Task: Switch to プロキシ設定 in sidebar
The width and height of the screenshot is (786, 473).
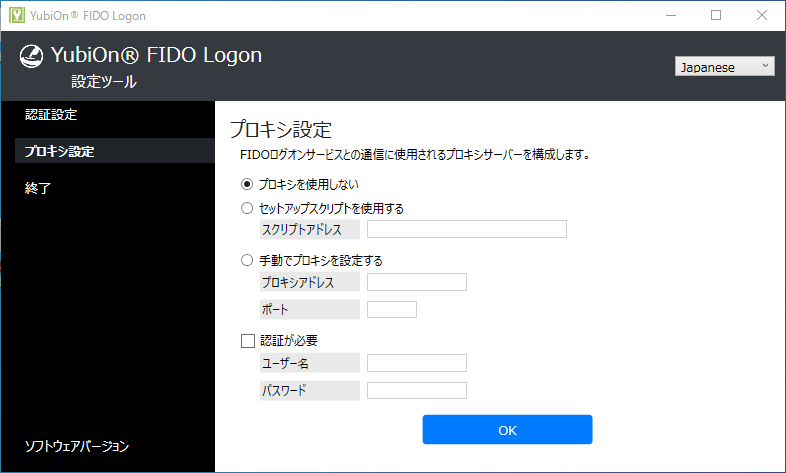Action: [x=60, y=151]
